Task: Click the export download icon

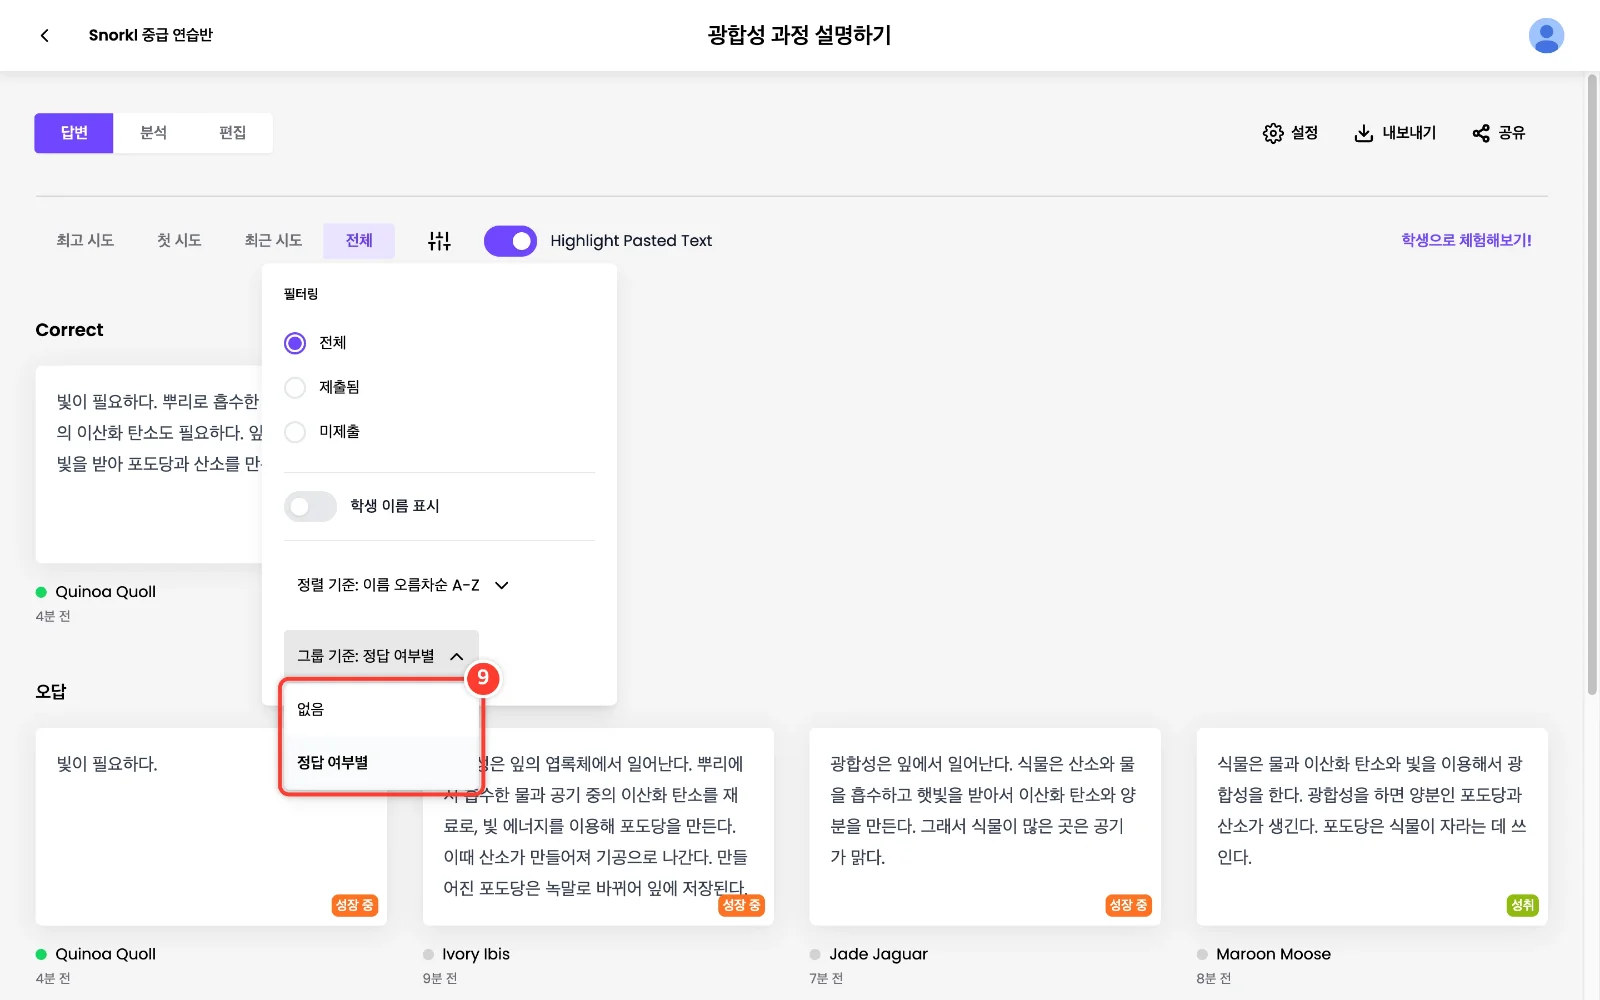Action: click(x=1364, y=133)
